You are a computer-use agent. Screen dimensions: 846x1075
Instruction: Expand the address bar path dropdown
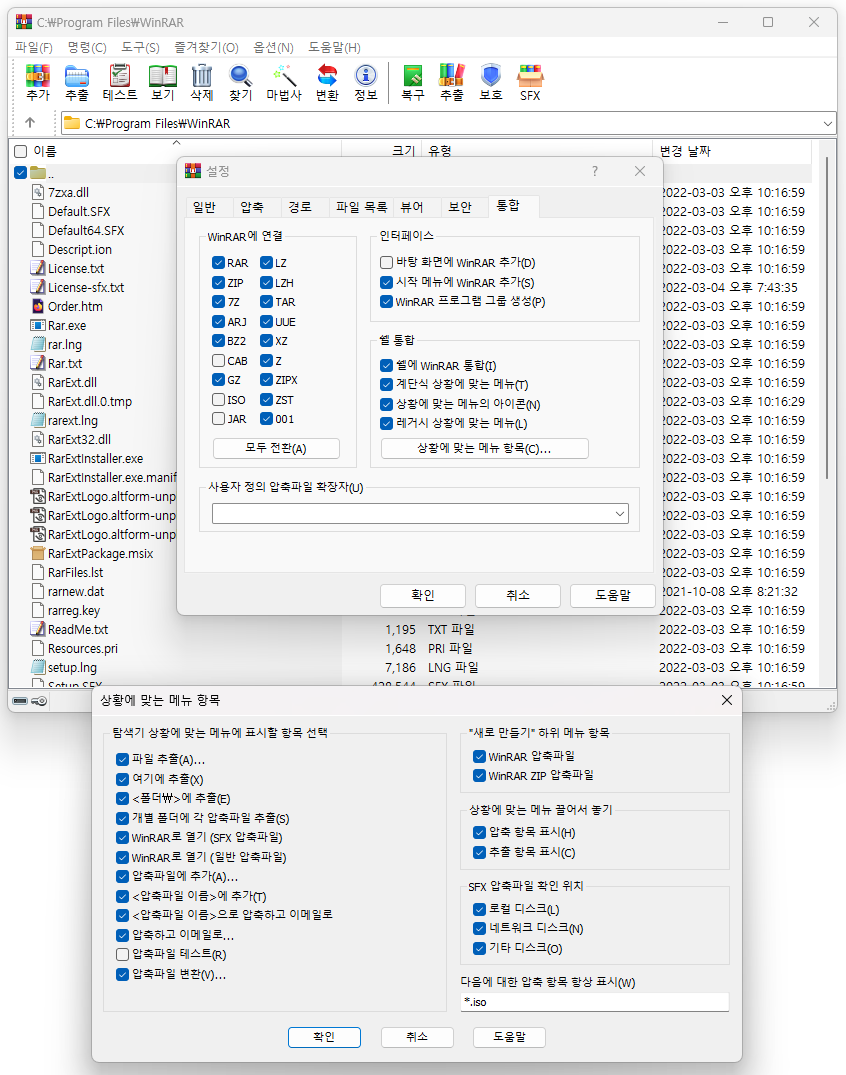pyautogui.click(x=827, y=123)
